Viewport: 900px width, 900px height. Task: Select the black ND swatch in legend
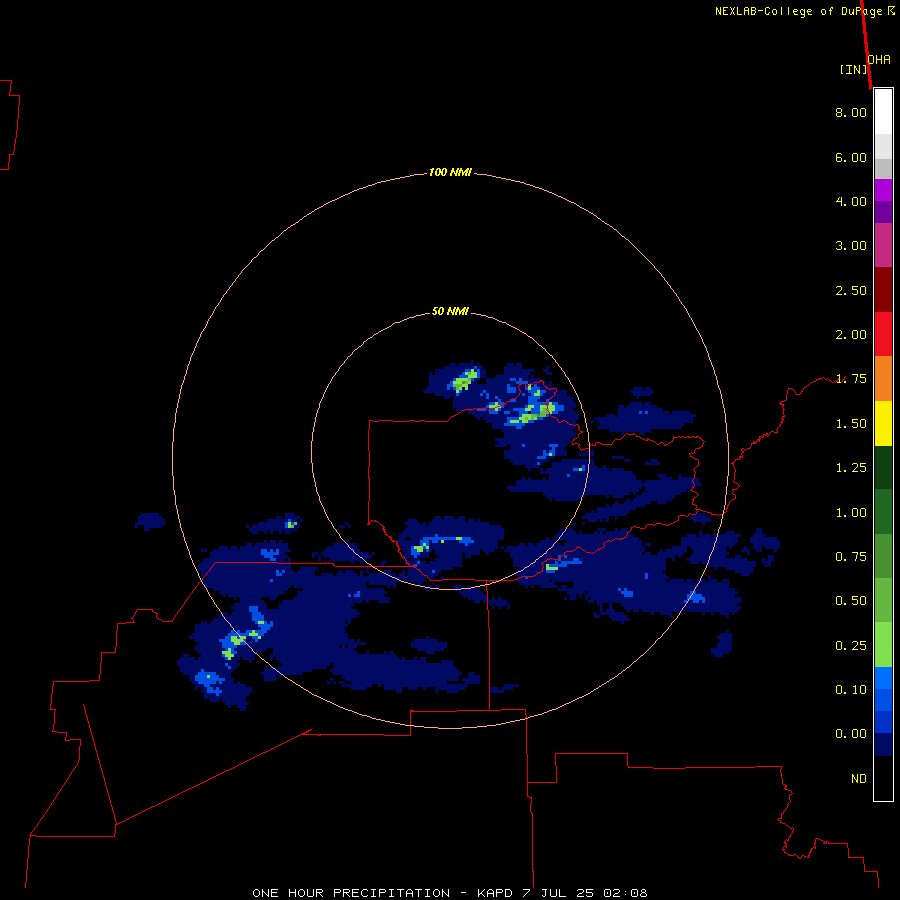(883, 778)
